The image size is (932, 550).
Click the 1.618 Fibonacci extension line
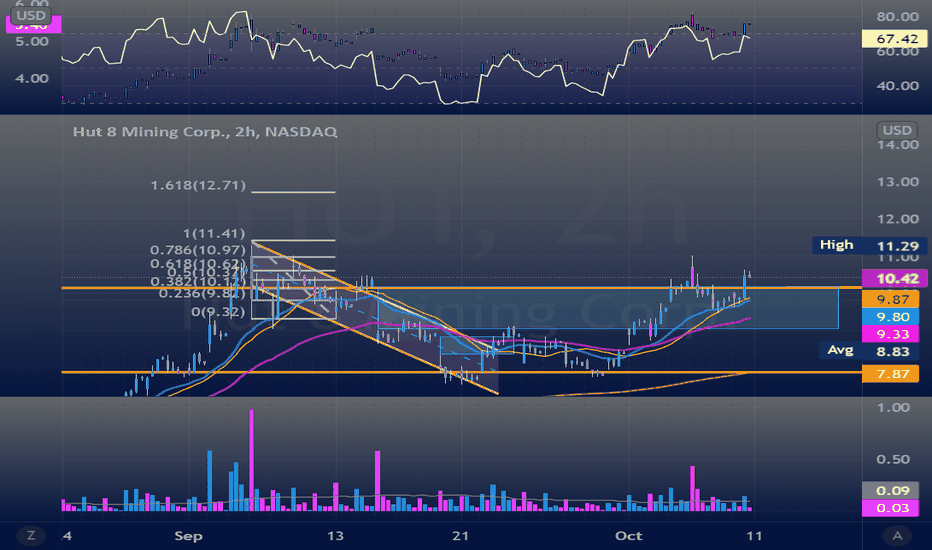(x=293, y=192)
